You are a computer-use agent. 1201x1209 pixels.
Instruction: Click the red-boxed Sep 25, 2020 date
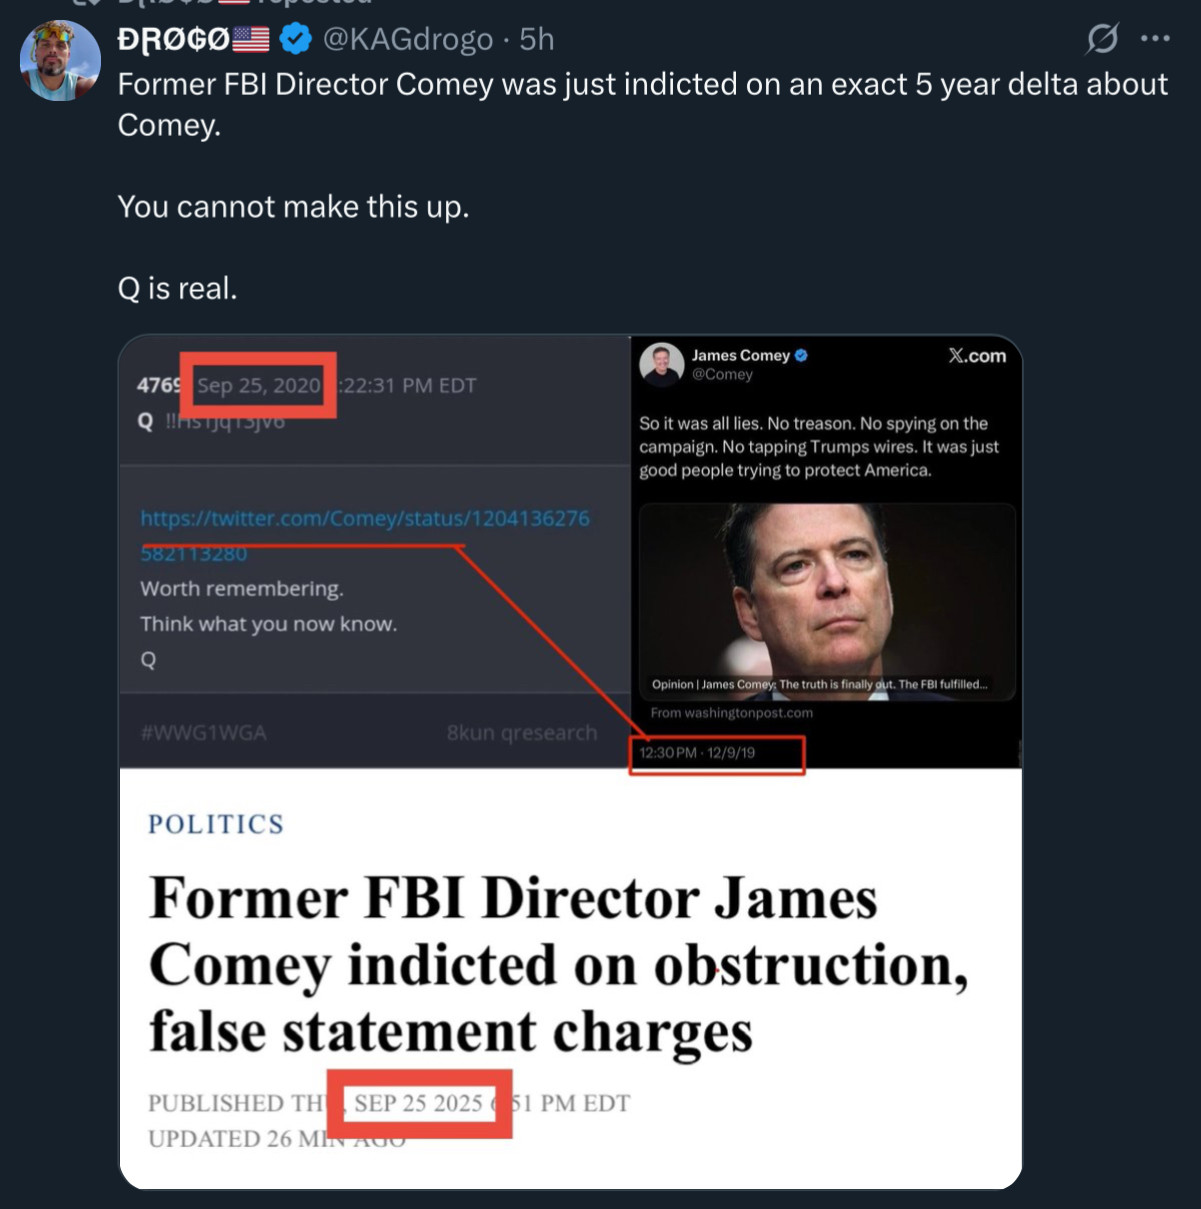(259, 385)
